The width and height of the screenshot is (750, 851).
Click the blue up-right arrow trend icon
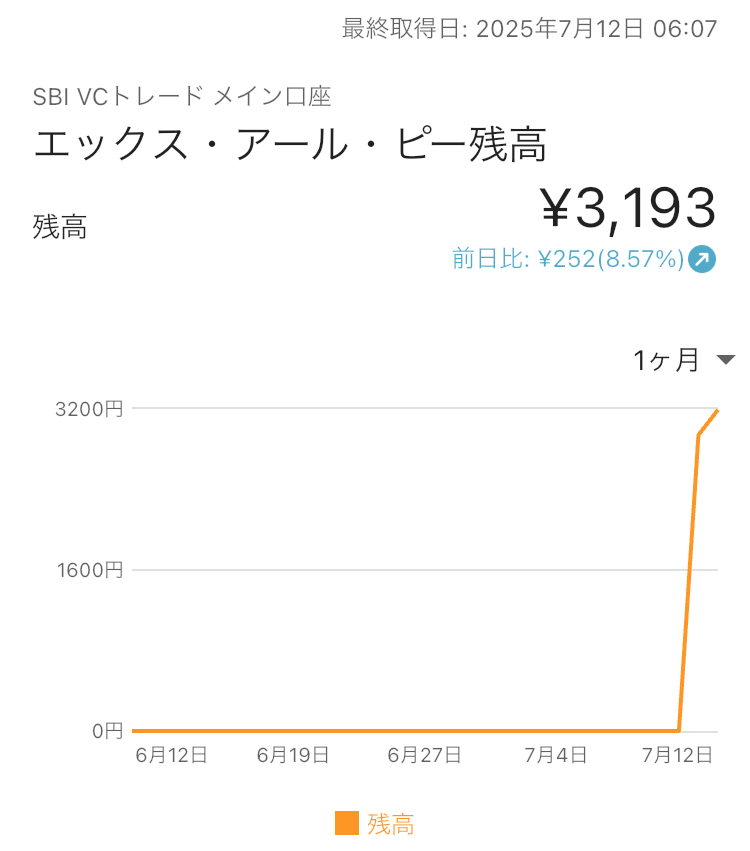pyautogui.click(x=702, y=259)
